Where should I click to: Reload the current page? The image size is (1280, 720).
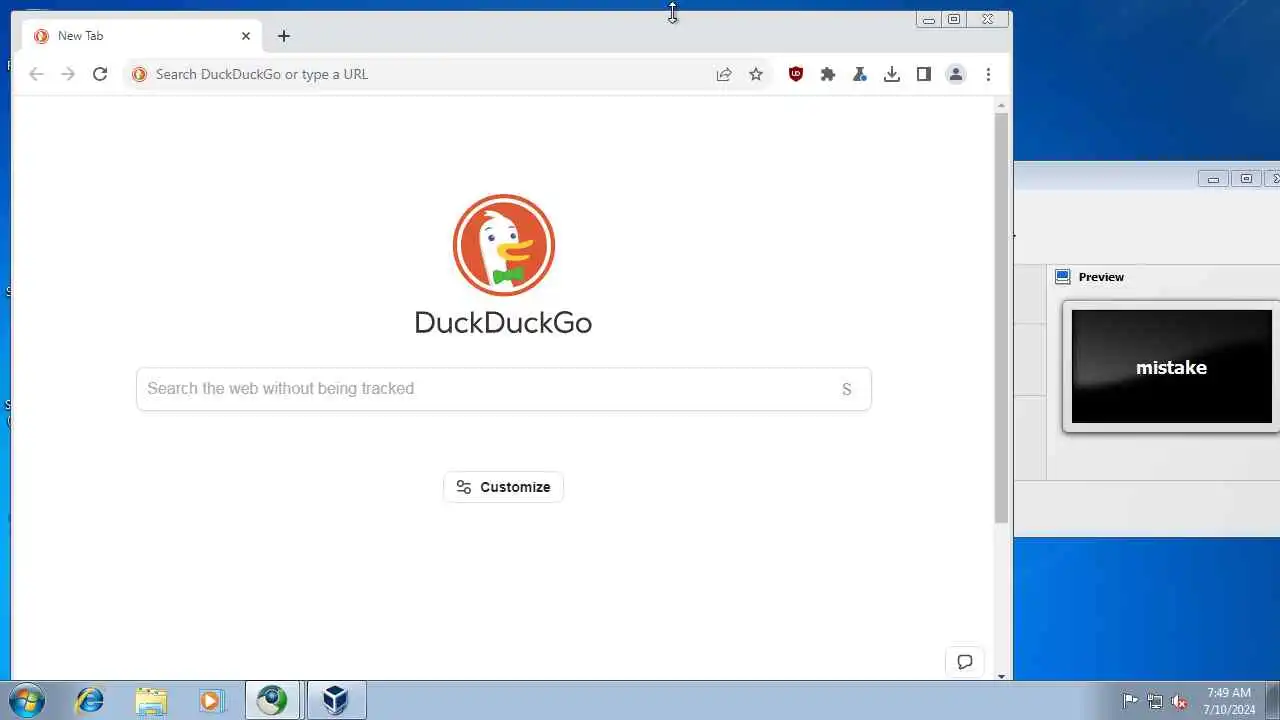[x=100, y=74]
